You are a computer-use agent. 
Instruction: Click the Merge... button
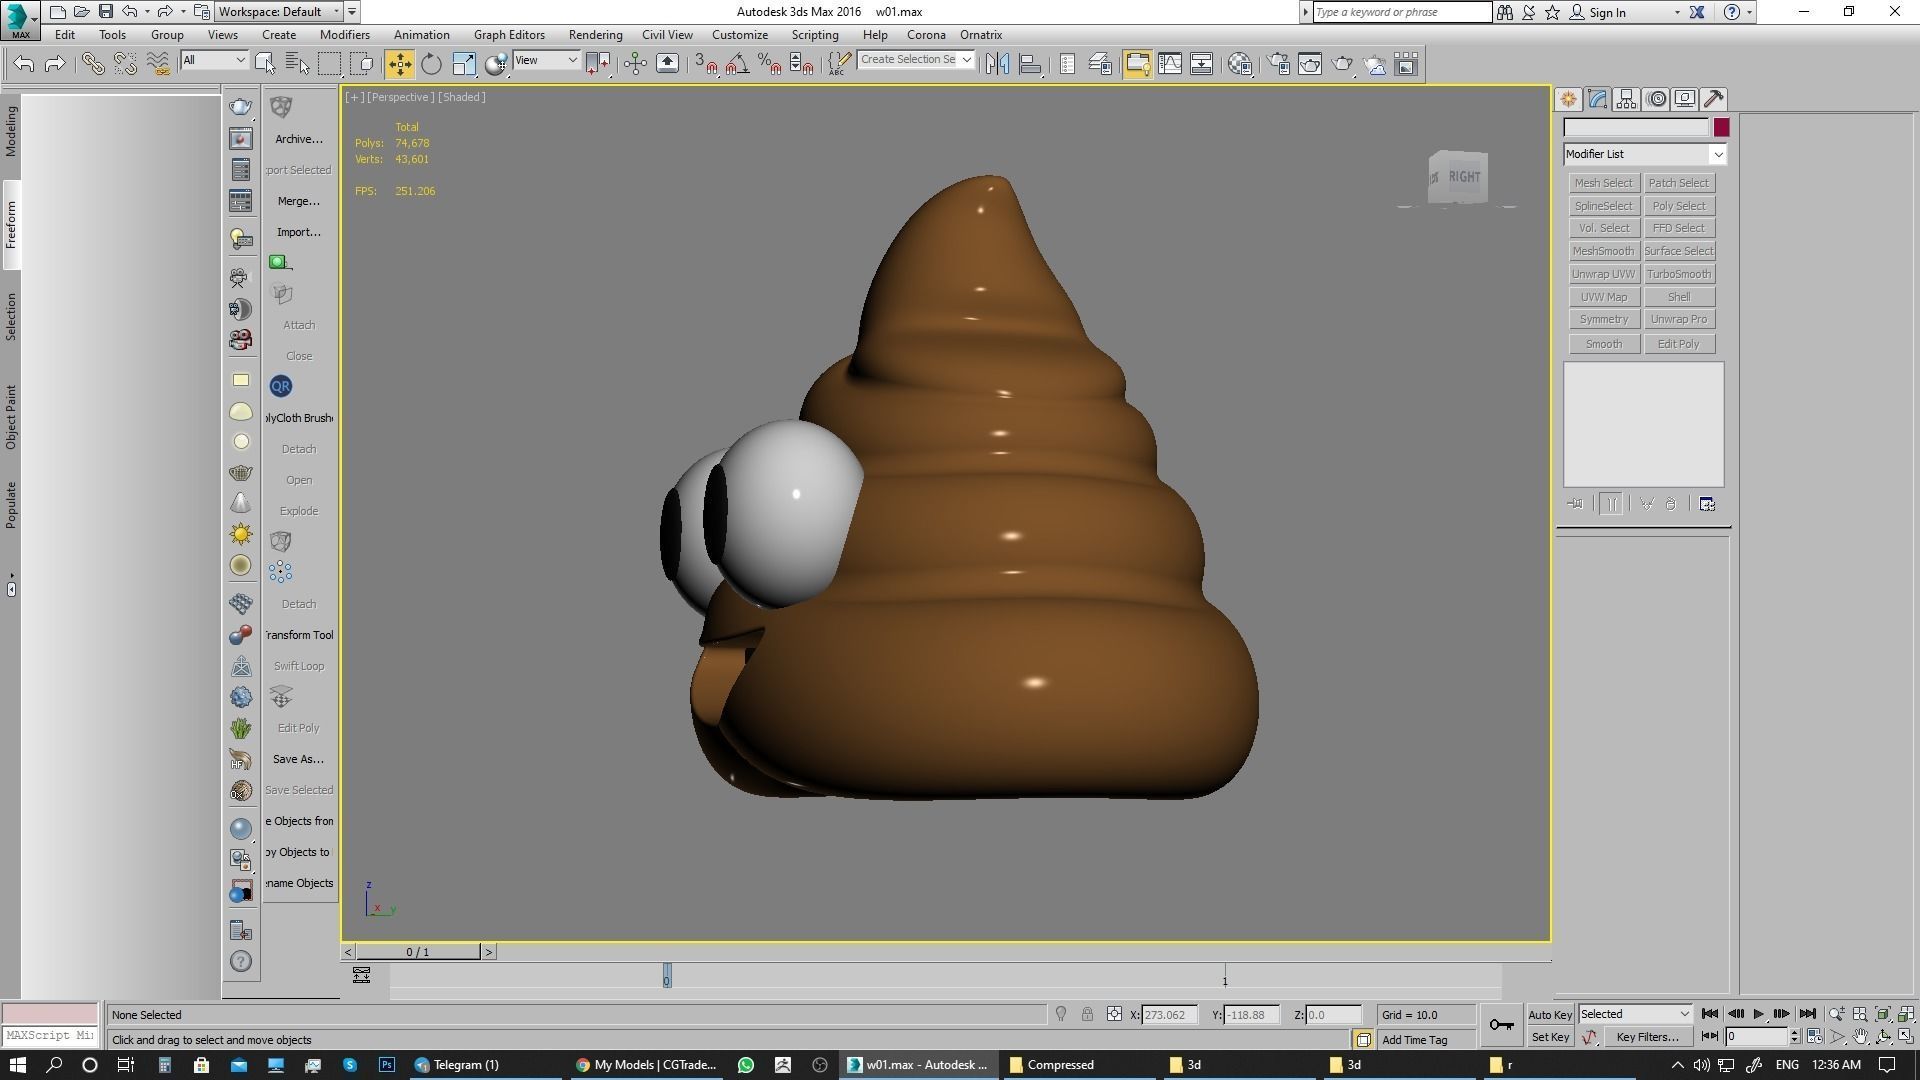(x=298, y=201)
